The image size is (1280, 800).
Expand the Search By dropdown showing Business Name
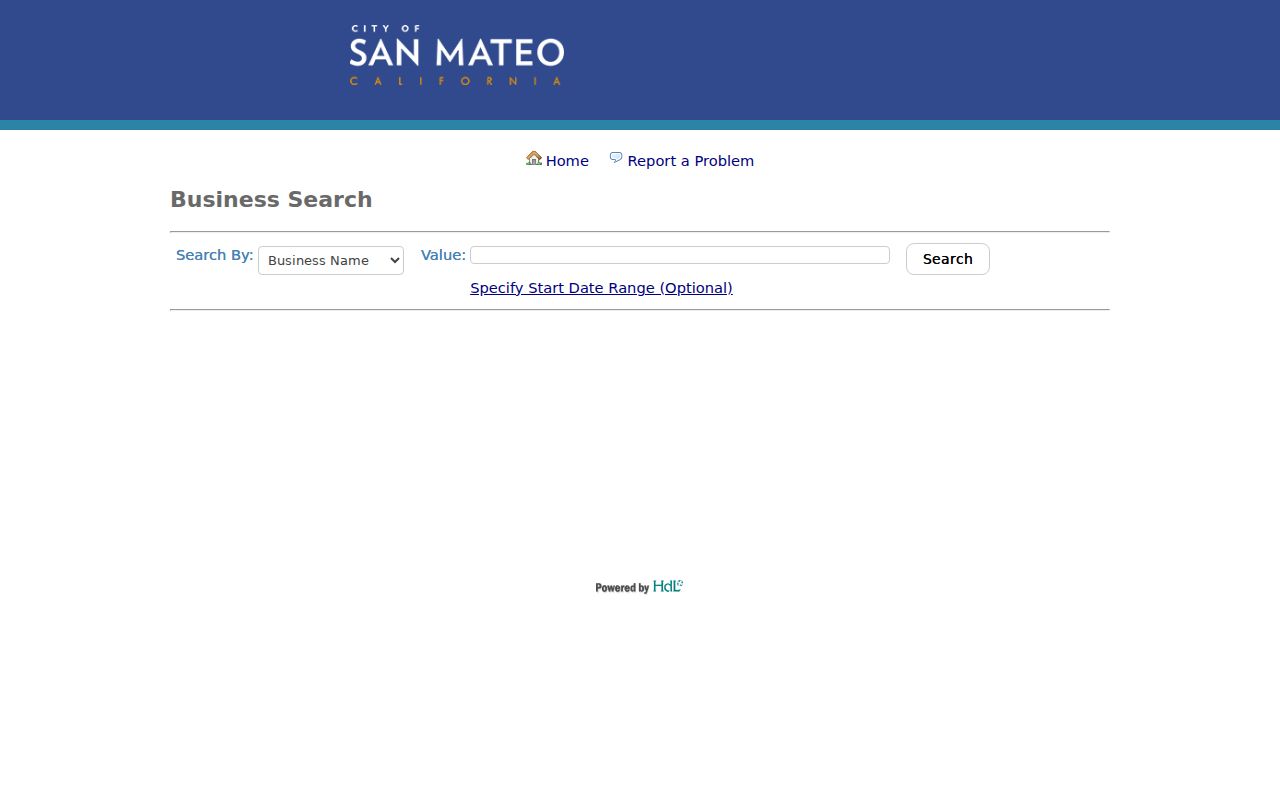[331, 260]
